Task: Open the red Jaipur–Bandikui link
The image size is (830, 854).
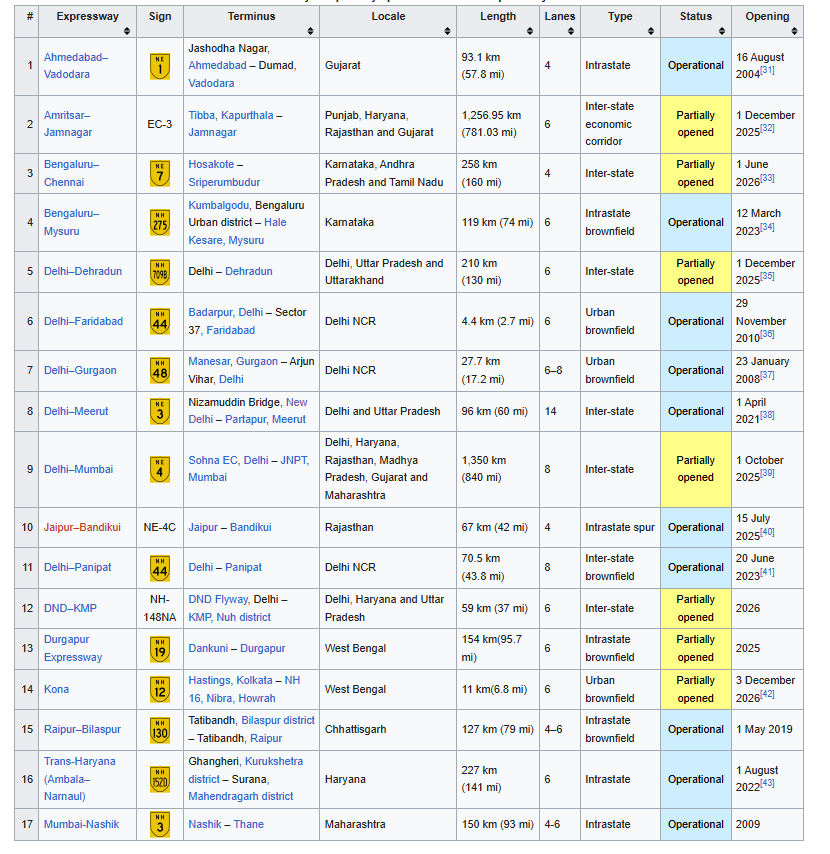Action: 82,527
